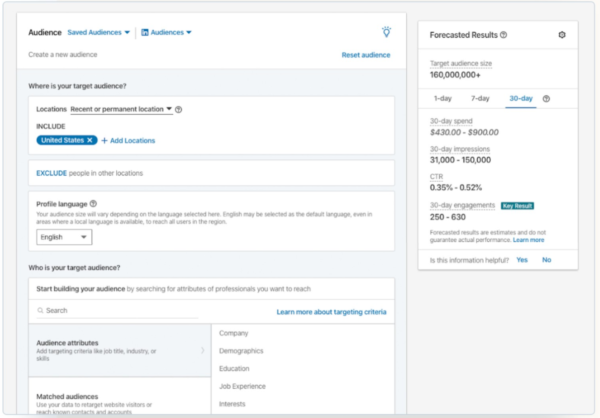This screenshot has width=600, height=418.
Task: Open Saved Audiences dropdown
Action: coord(98,33)
